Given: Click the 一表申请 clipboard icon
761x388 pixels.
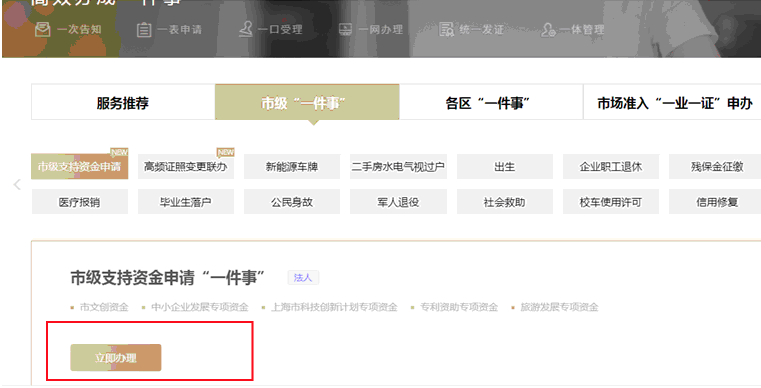Looking at the screenshot, I should (x=144, y=30).
